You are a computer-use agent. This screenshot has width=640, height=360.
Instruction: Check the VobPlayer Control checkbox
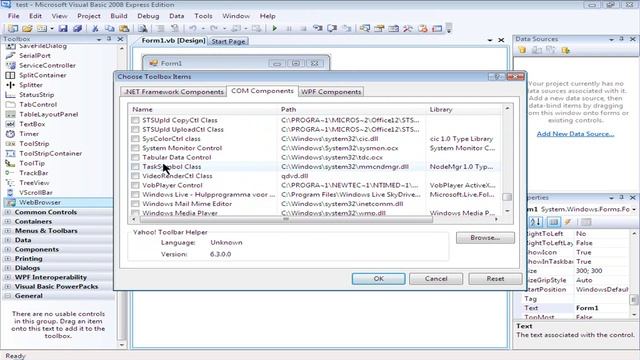click(135, 185)
